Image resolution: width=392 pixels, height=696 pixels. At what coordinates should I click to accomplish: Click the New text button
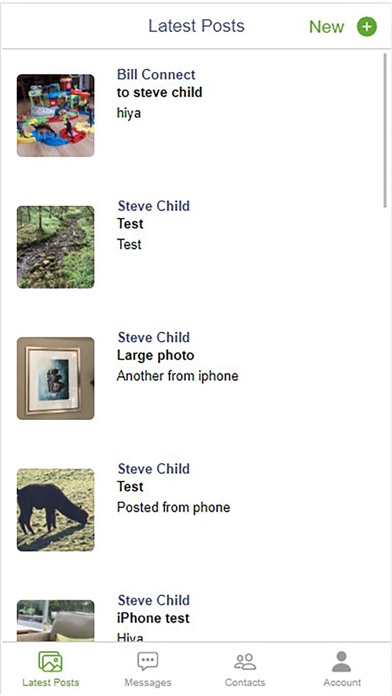coord(326,27)
